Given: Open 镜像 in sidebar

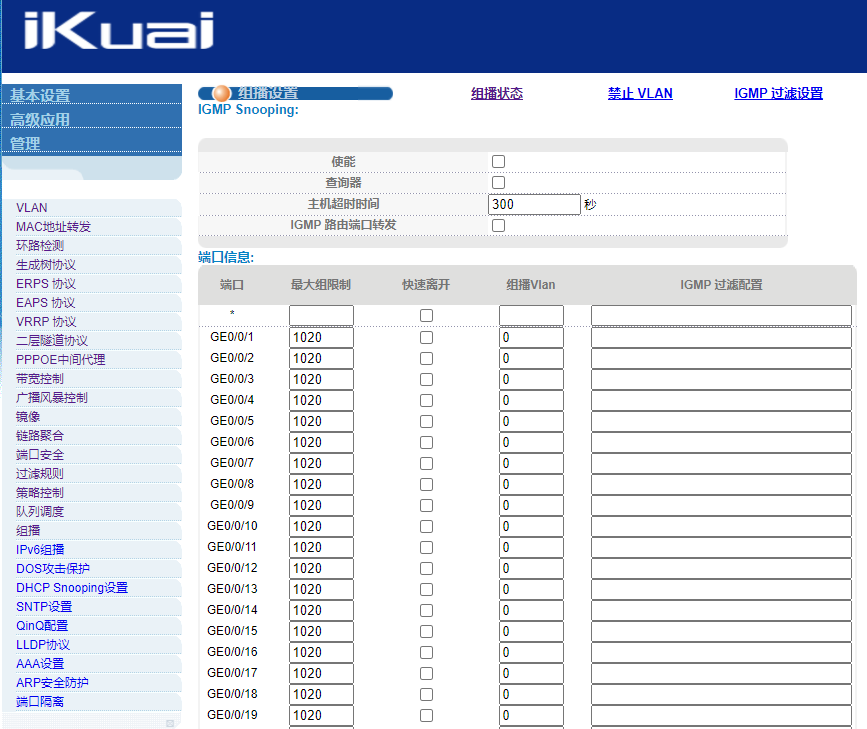Looking at the screenshot, I should click(28, 416).
